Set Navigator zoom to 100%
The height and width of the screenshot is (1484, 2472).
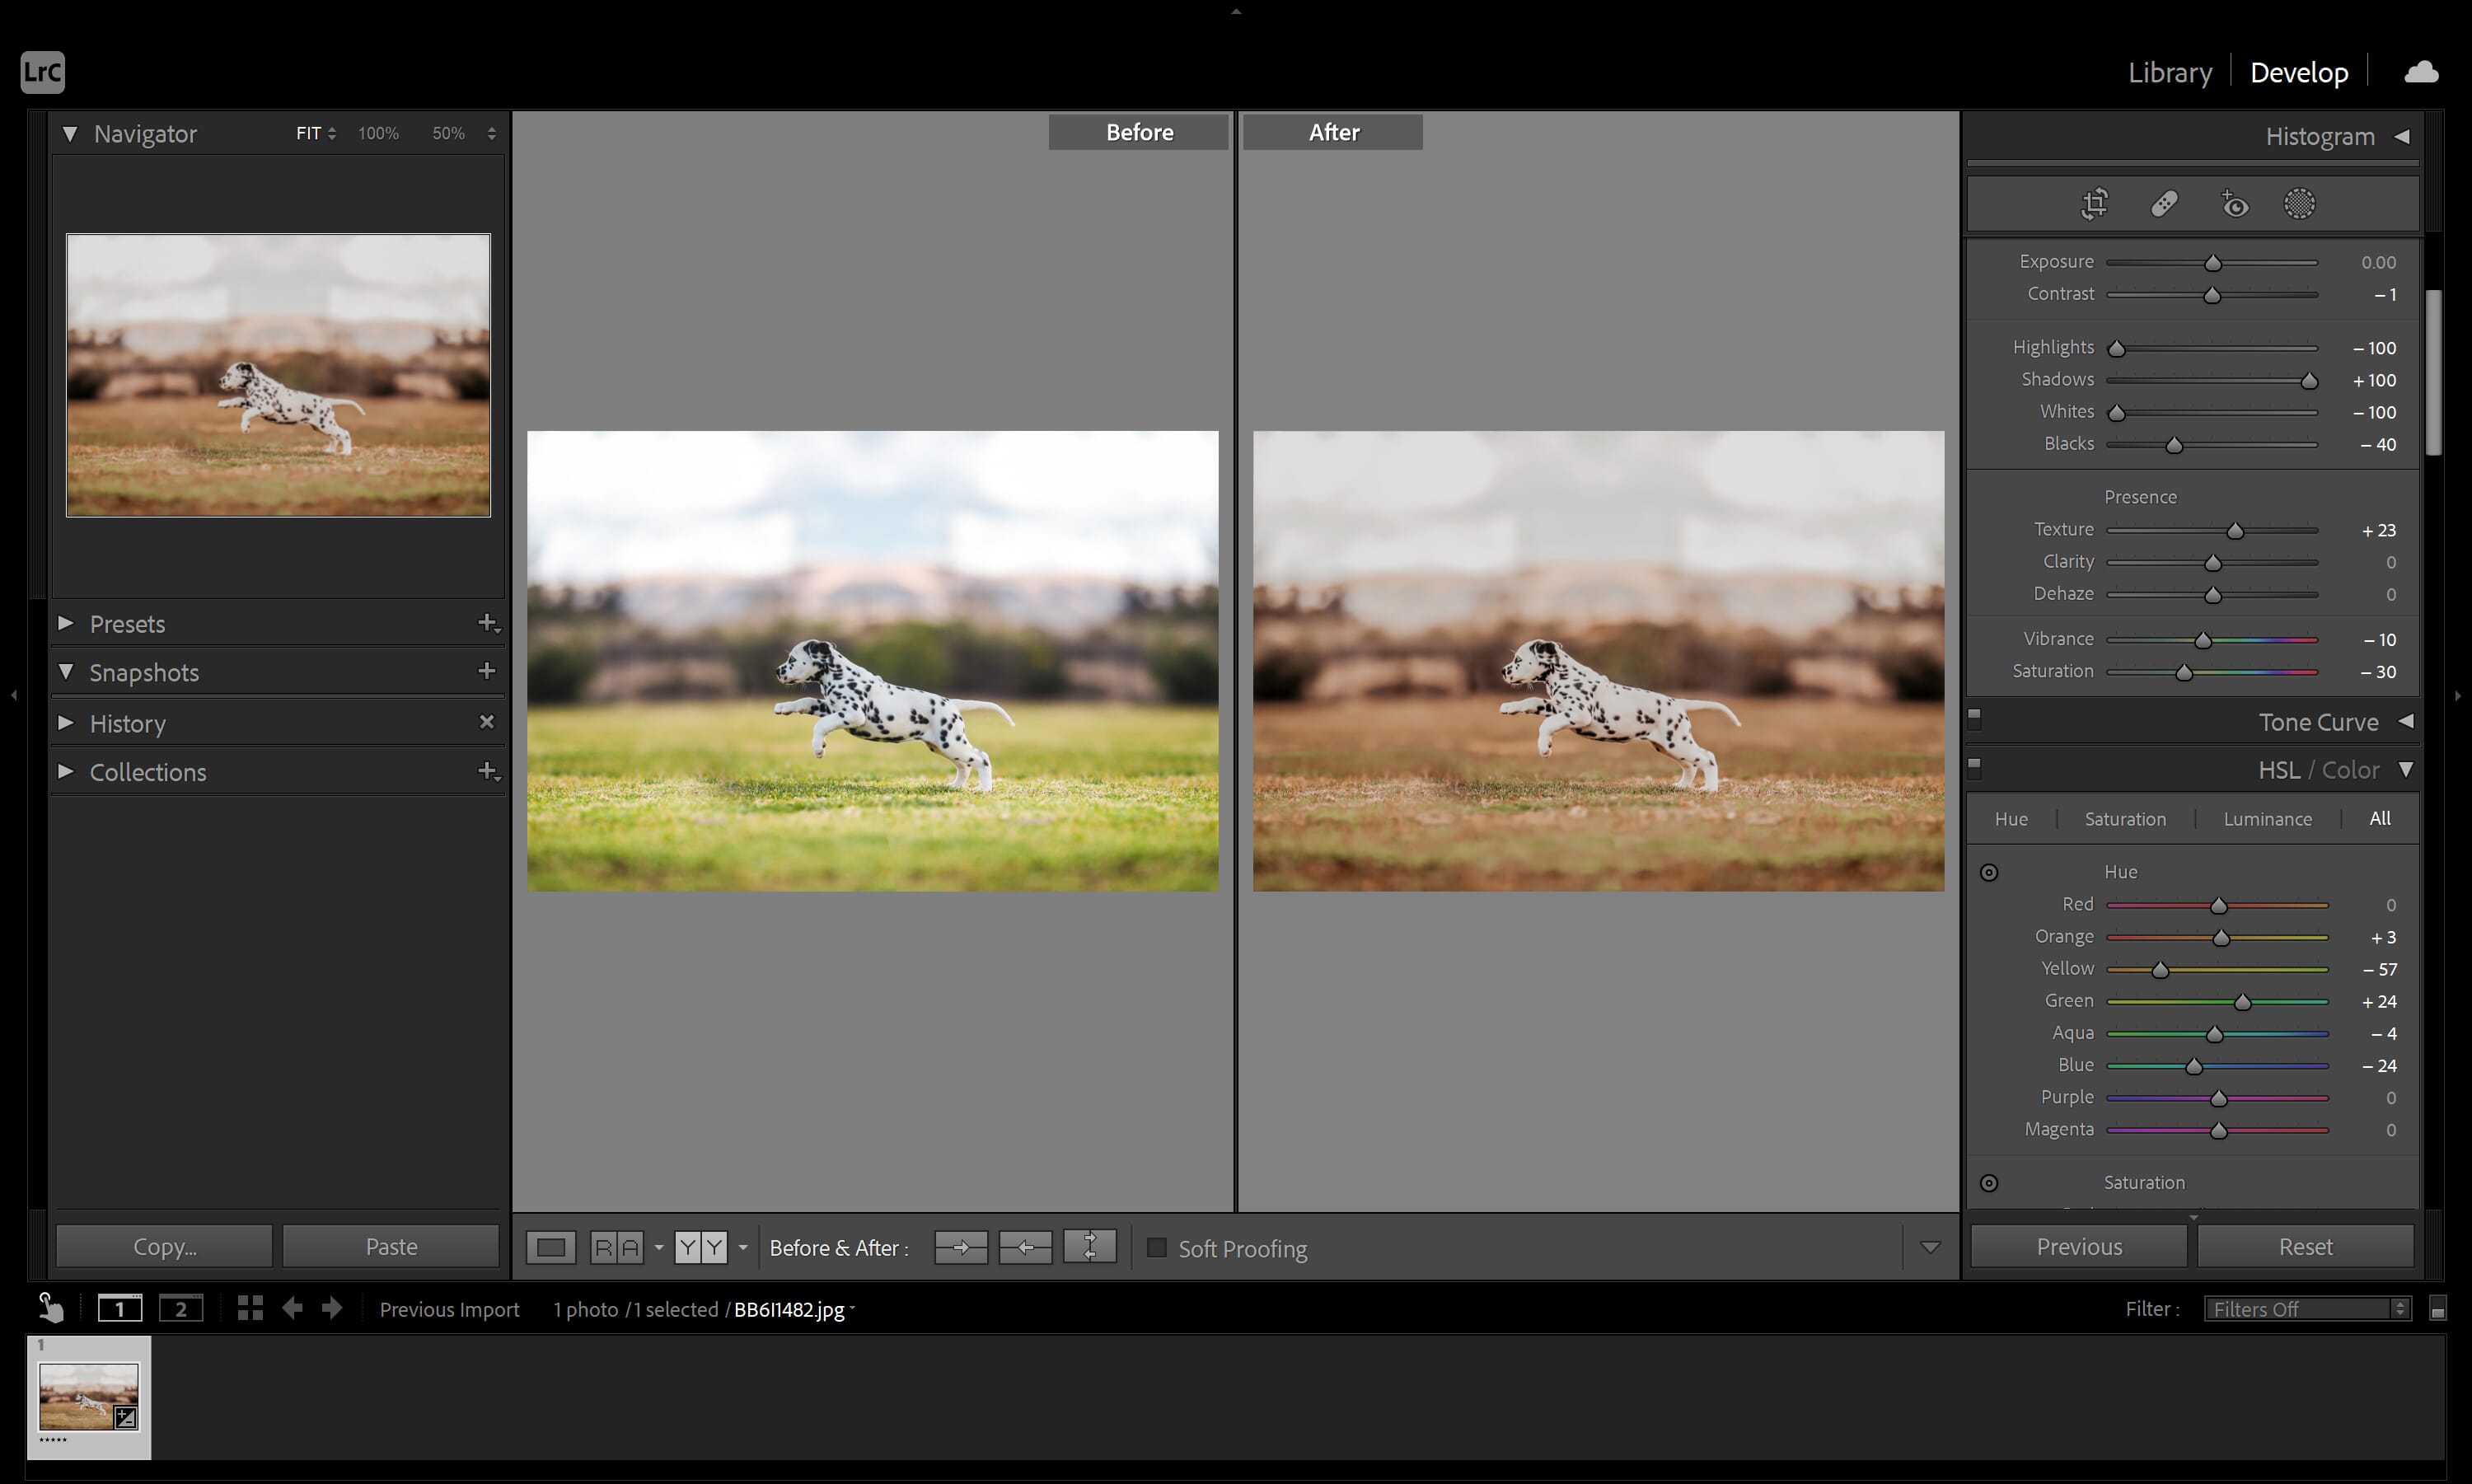378,133
